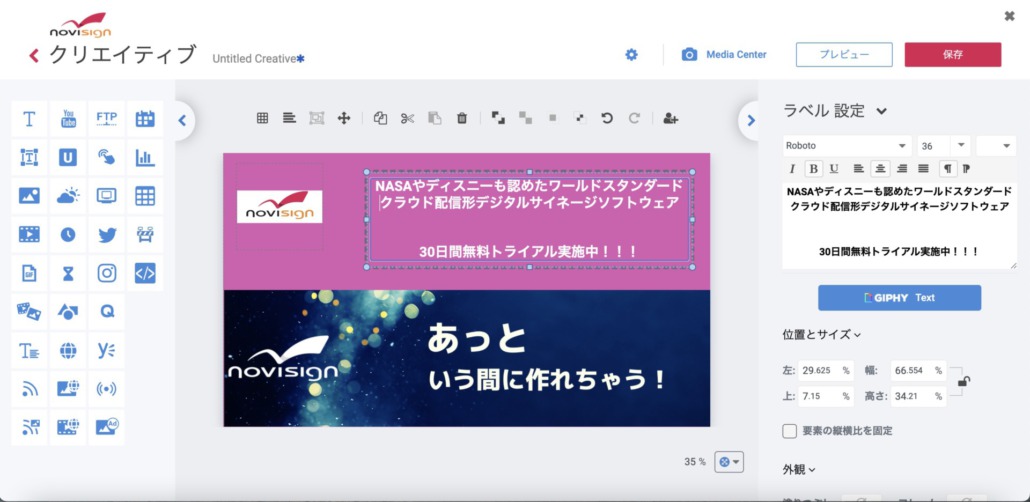This screenshot has height=502, width=1030.
Task: Open the Media Center link
Action: pos(724,55)
